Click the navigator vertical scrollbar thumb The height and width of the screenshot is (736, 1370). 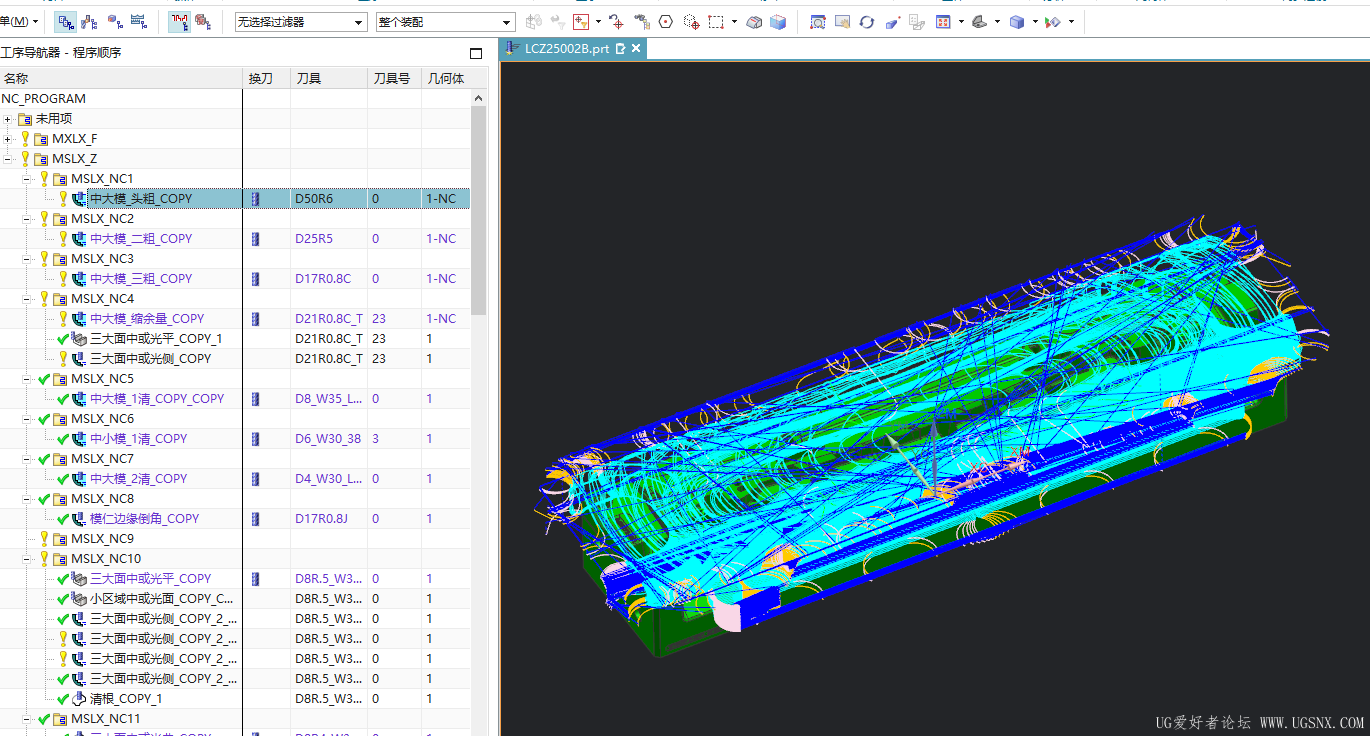478,210
